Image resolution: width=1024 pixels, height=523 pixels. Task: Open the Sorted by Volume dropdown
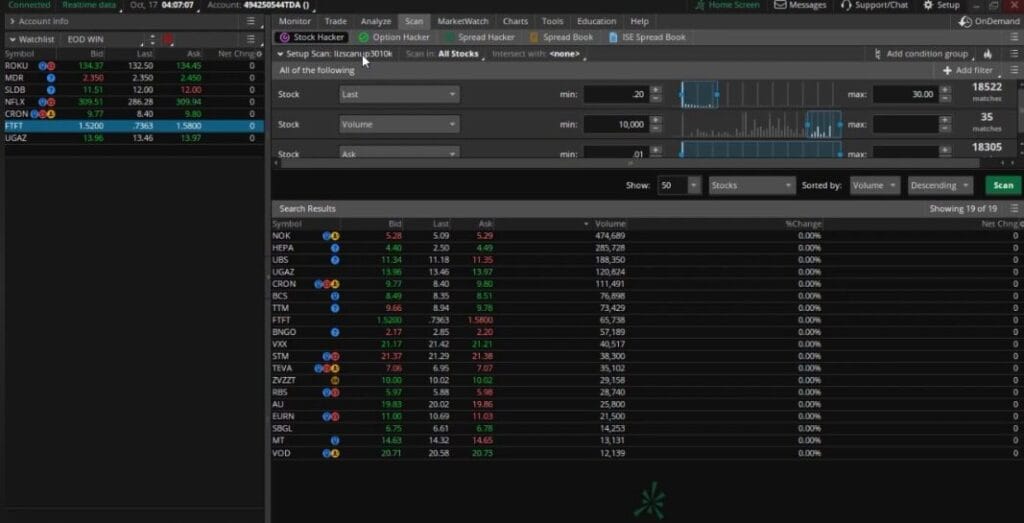click(875, 185)
